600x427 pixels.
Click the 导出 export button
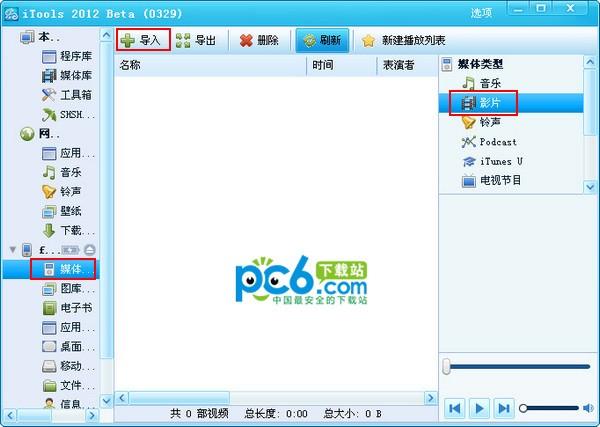[x=196, y=40]
